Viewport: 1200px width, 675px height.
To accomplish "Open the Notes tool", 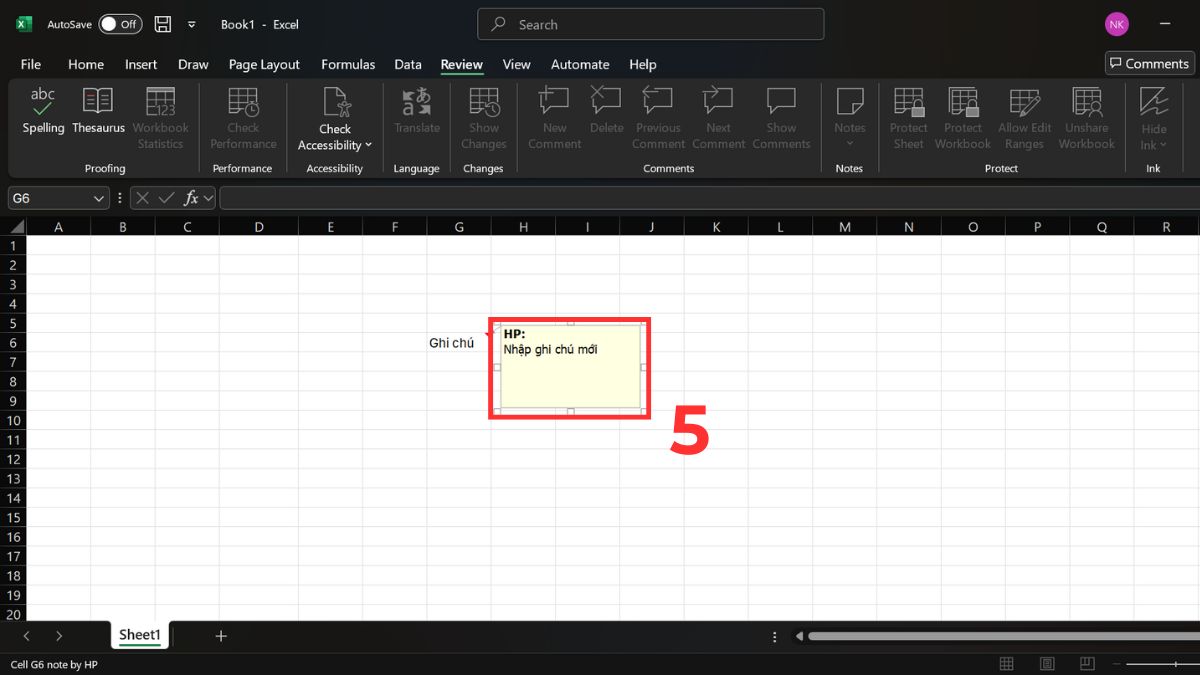I will 849,112.
